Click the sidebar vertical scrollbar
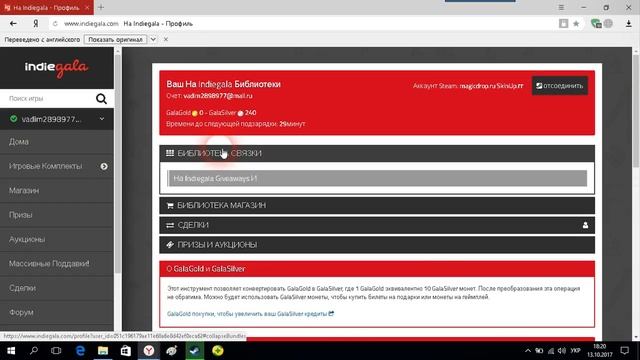Screen dimensions: 640x360 pos(118,163)
